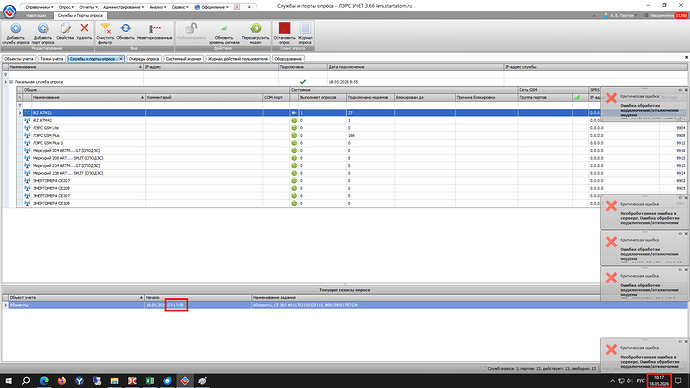Image resolution: width=690 pixels, height=388 pixels.
Task: Sort the ports grid by Комментарий column
Action: (x=204, y=97)
